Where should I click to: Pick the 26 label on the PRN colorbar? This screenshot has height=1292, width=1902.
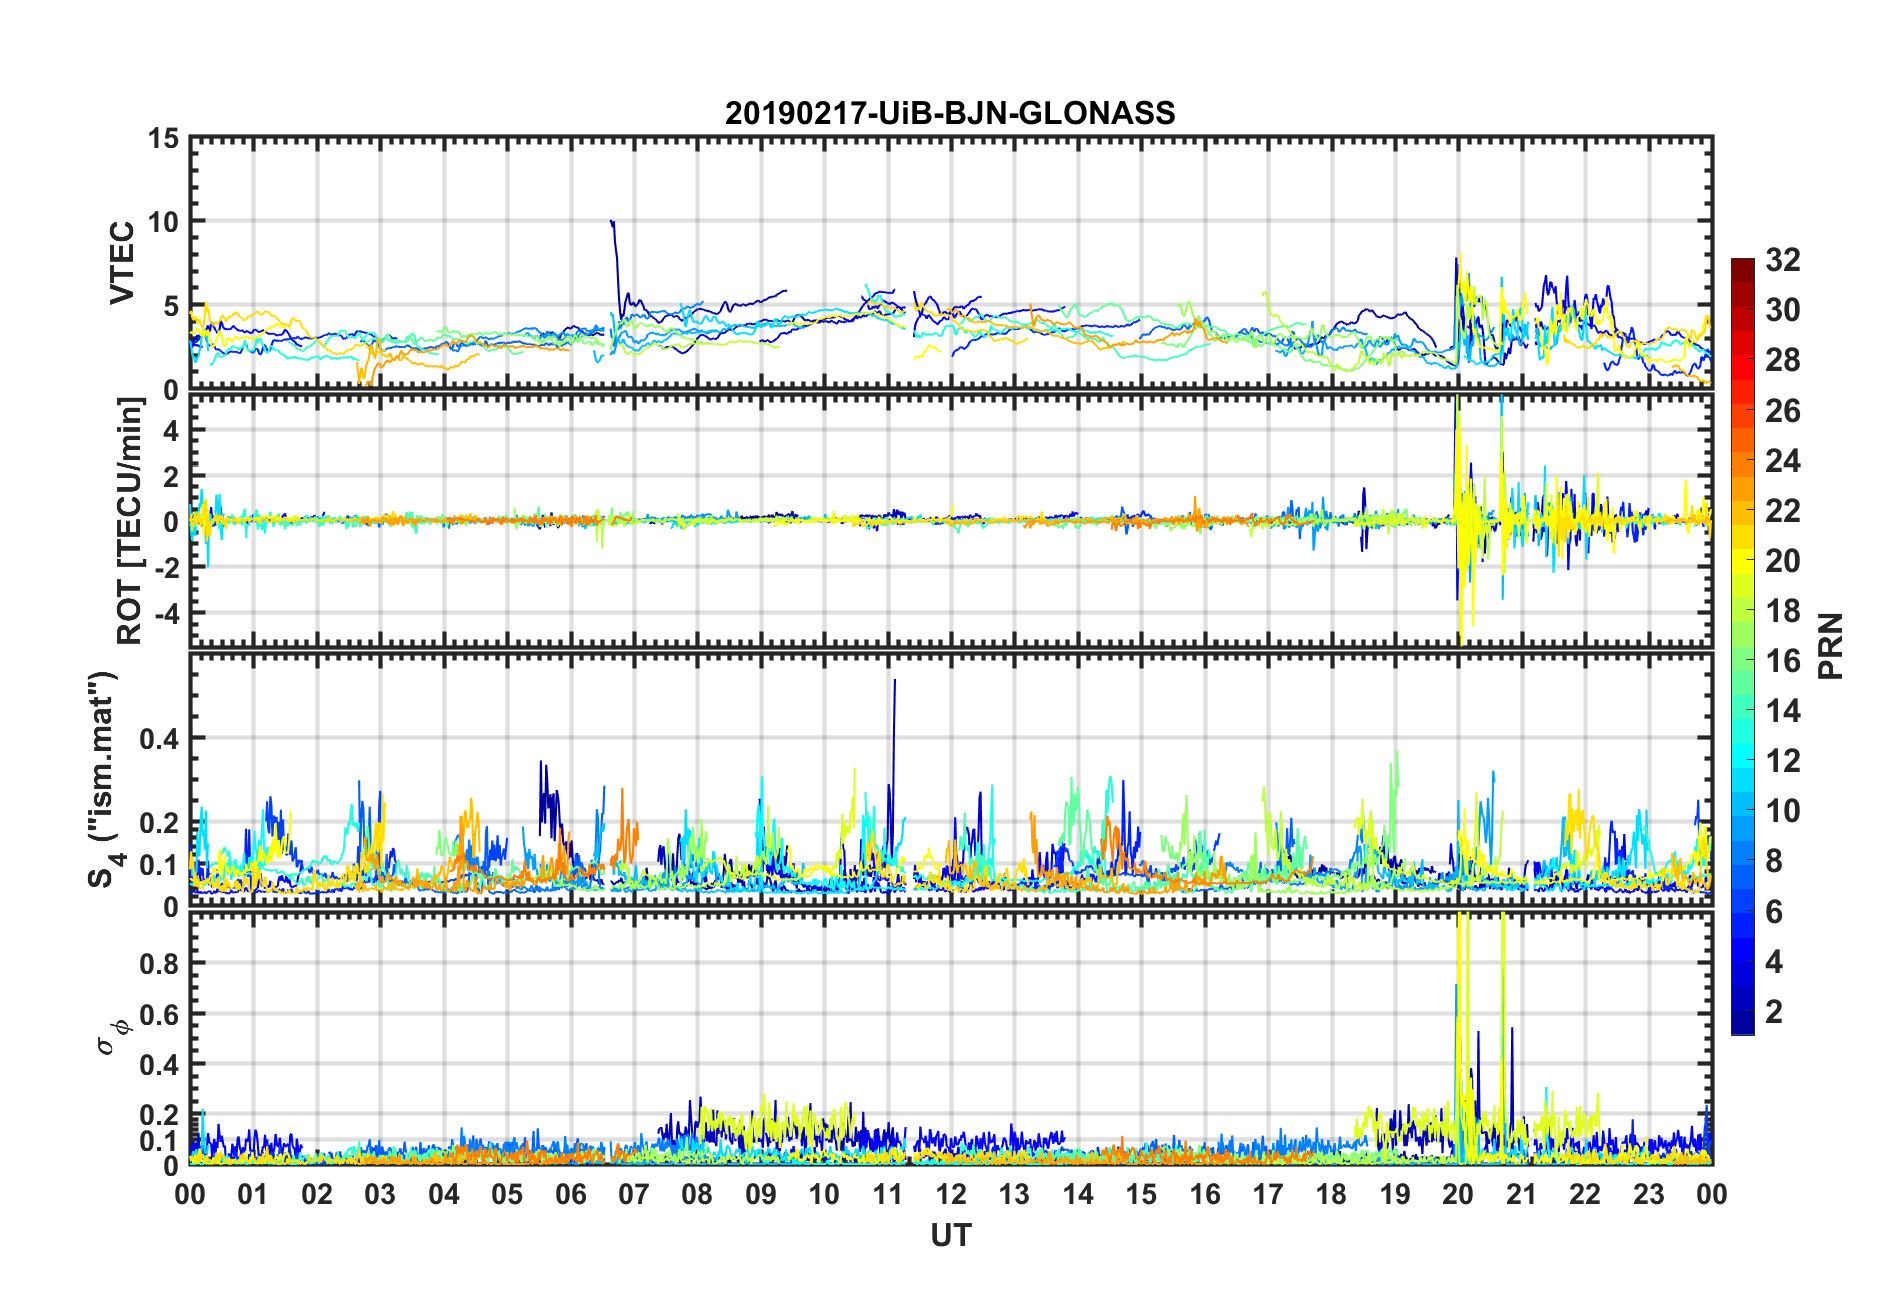click(1783, 410)
